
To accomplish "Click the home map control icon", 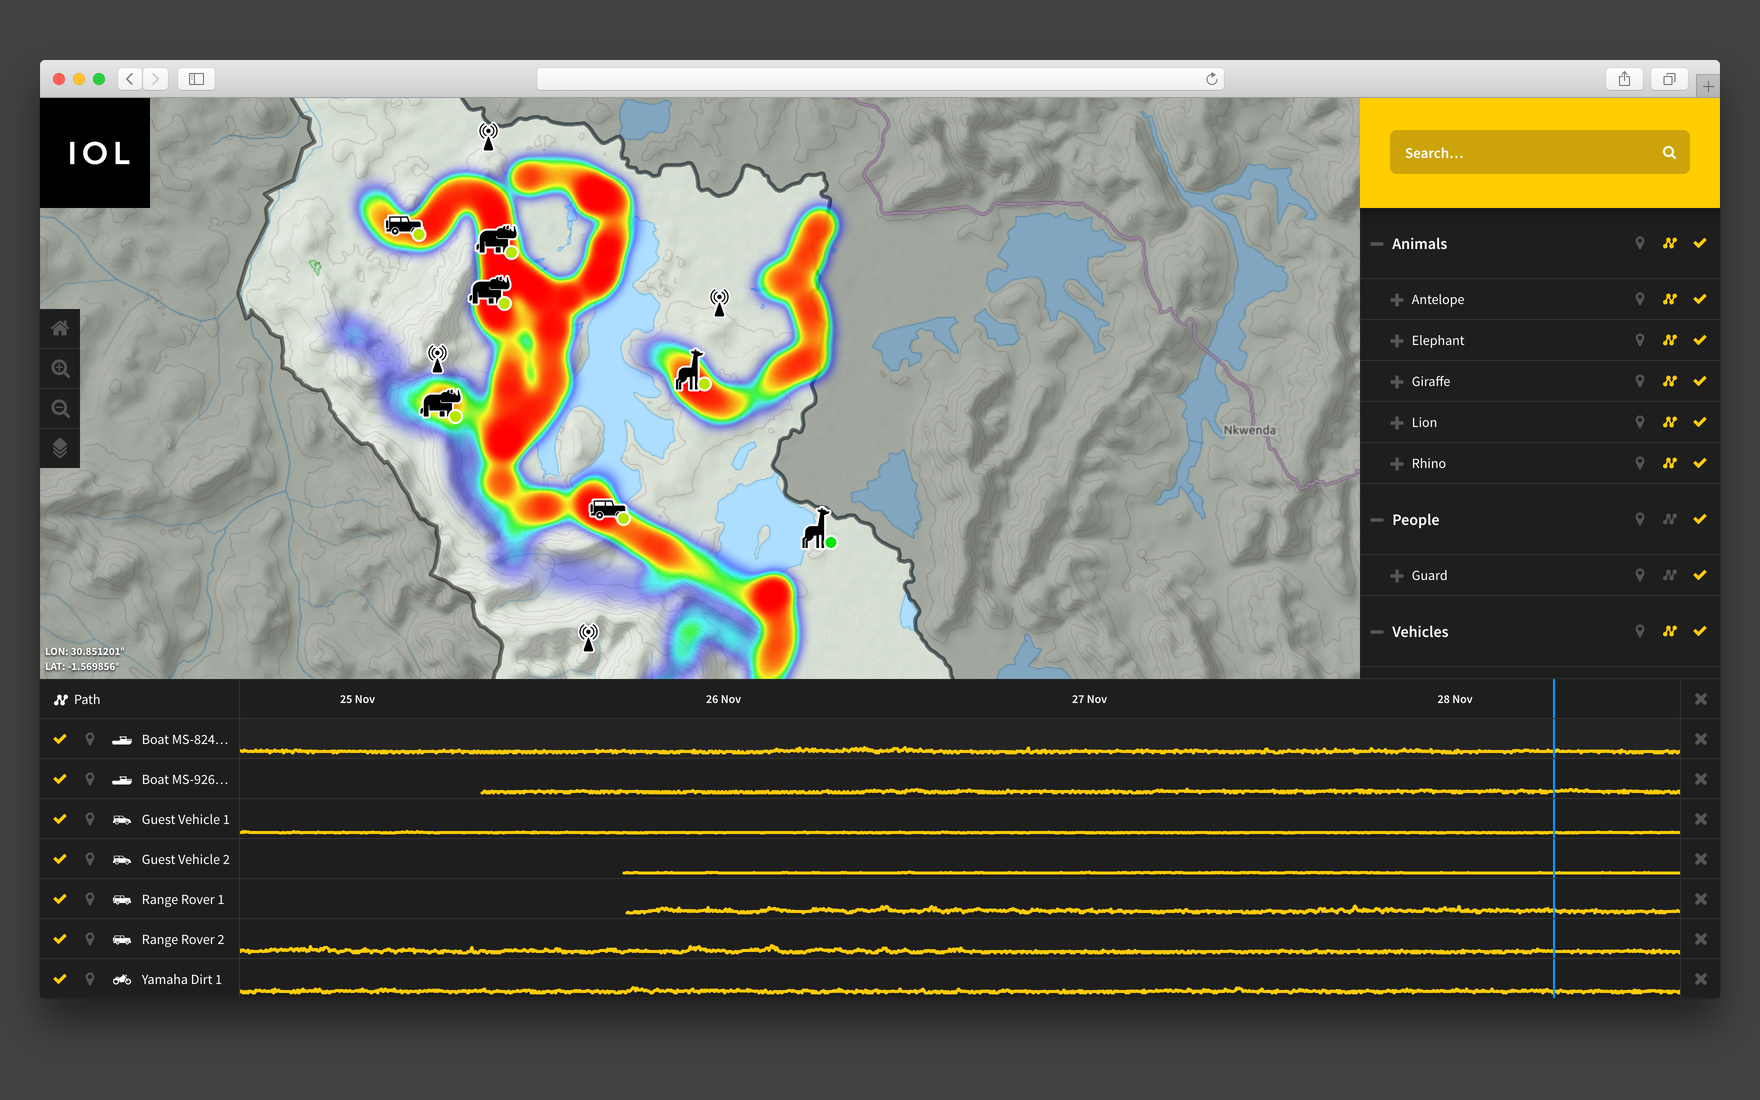I will pos(60,328).
